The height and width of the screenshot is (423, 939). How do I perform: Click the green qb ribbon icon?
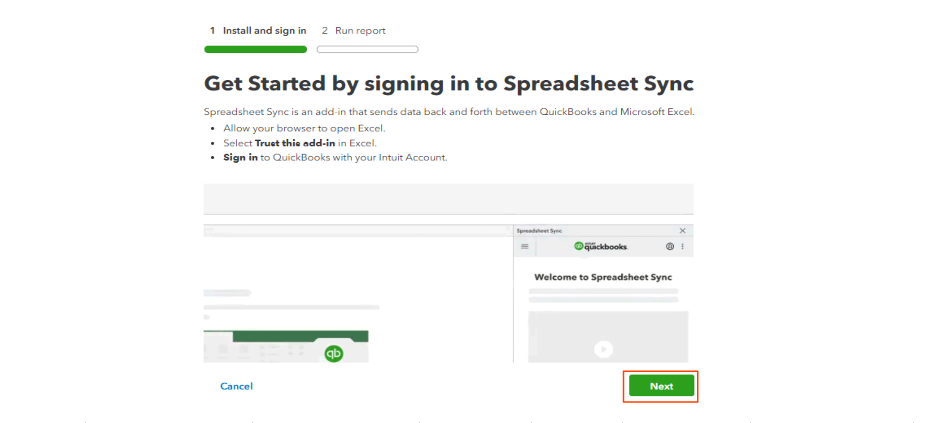334,353
